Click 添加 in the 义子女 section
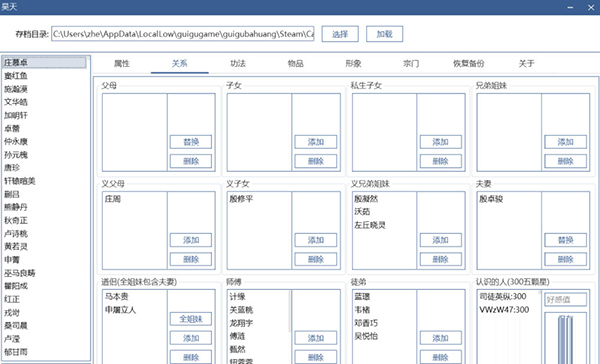Viewport: 600px width, 364px height. click(316, 240)
